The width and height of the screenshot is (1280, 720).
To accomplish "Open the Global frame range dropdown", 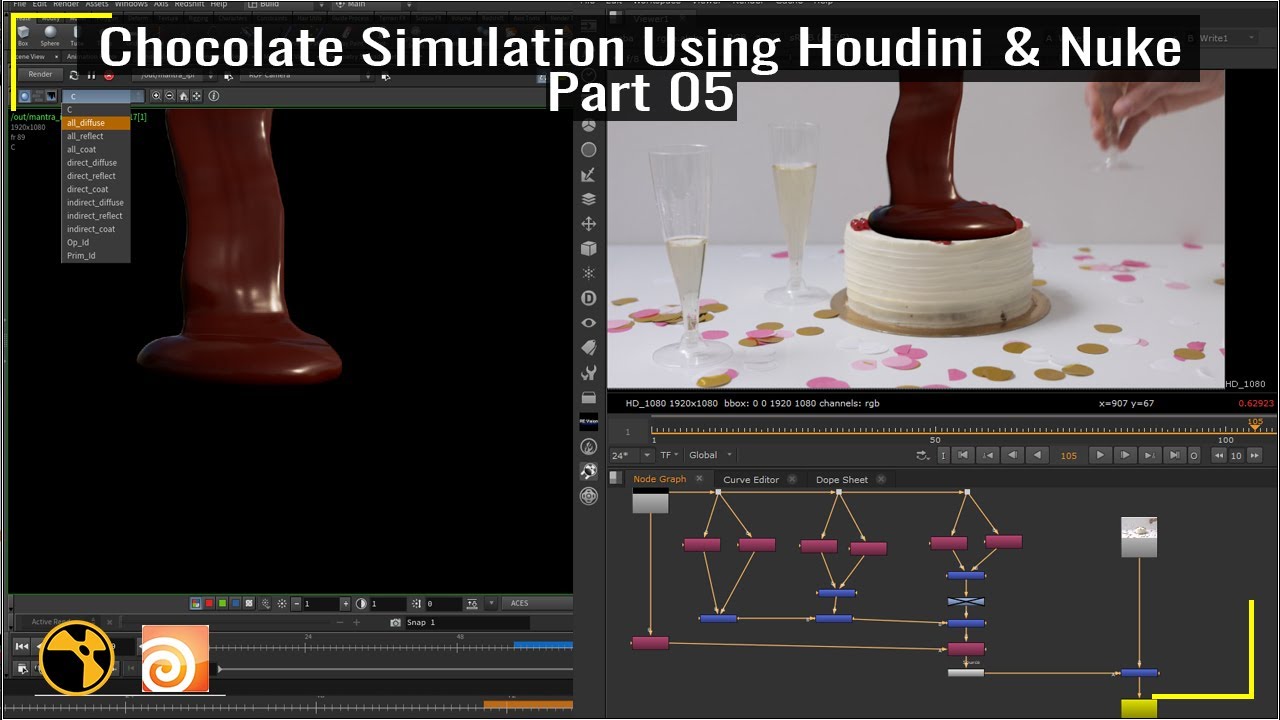I will tap(711, 455).
